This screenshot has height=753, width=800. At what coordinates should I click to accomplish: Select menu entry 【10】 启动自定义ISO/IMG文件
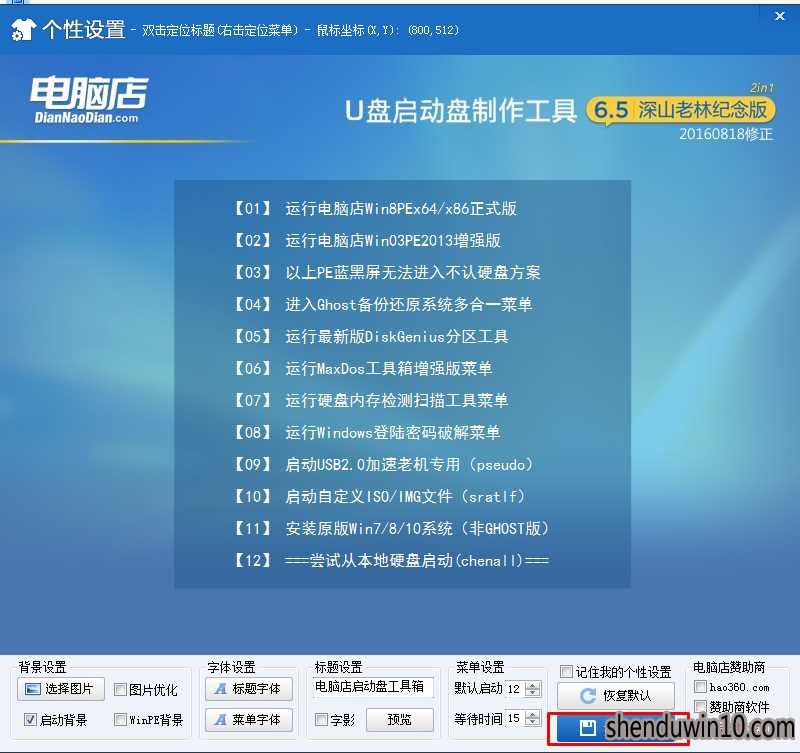(379, 496)
